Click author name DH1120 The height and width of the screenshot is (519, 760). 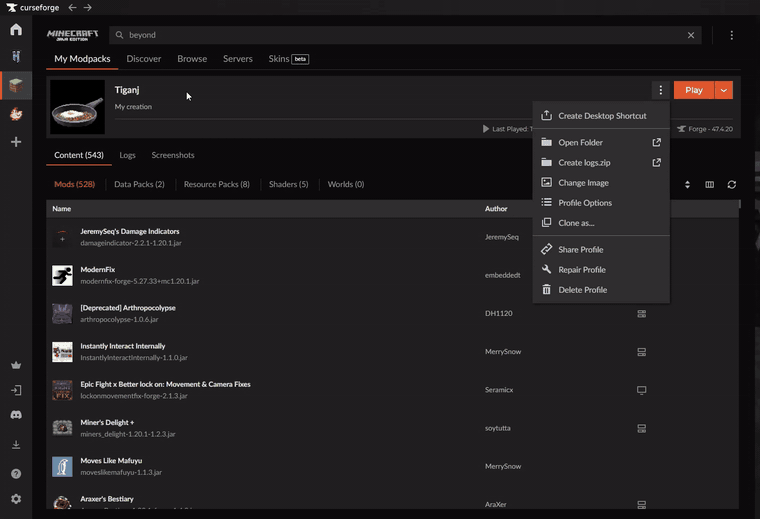tap(498, 314)
